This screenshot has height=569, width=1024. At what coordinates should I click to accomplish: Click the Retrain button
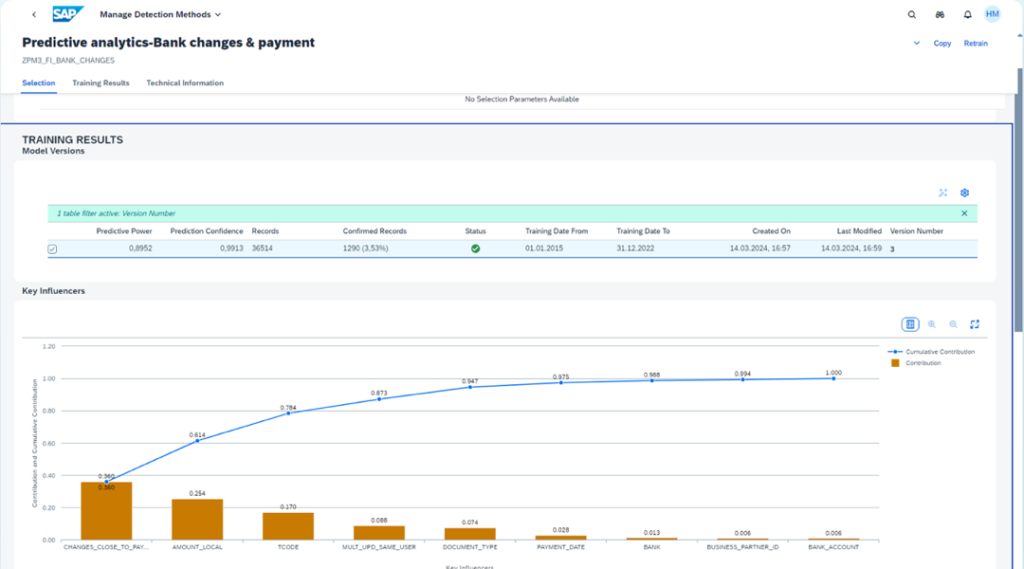(976, 43)
